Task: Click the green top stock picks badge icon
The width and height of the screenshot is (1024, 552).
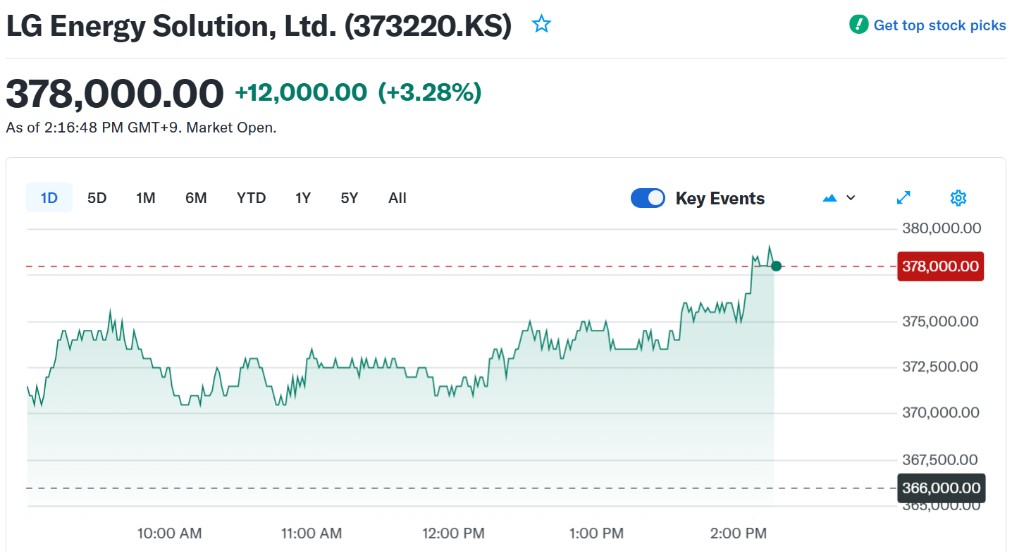Action: pos(858,25)
